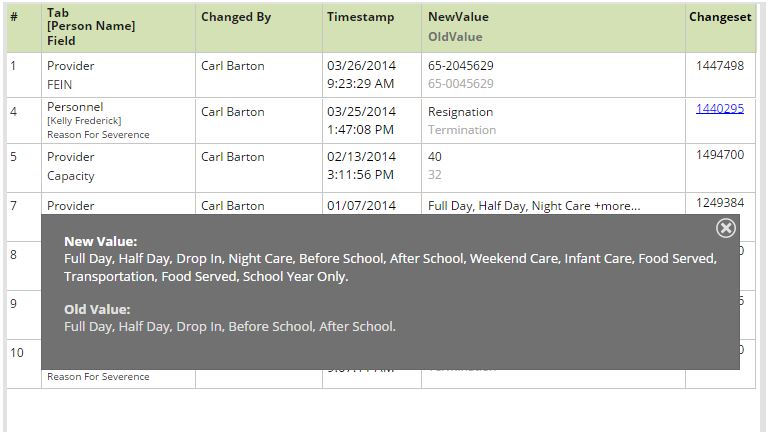Viewport: 769px width, 432px height.
Task: Click the Provider Capacity field cell
Action: pyautogui.click(x=118, y=167)
